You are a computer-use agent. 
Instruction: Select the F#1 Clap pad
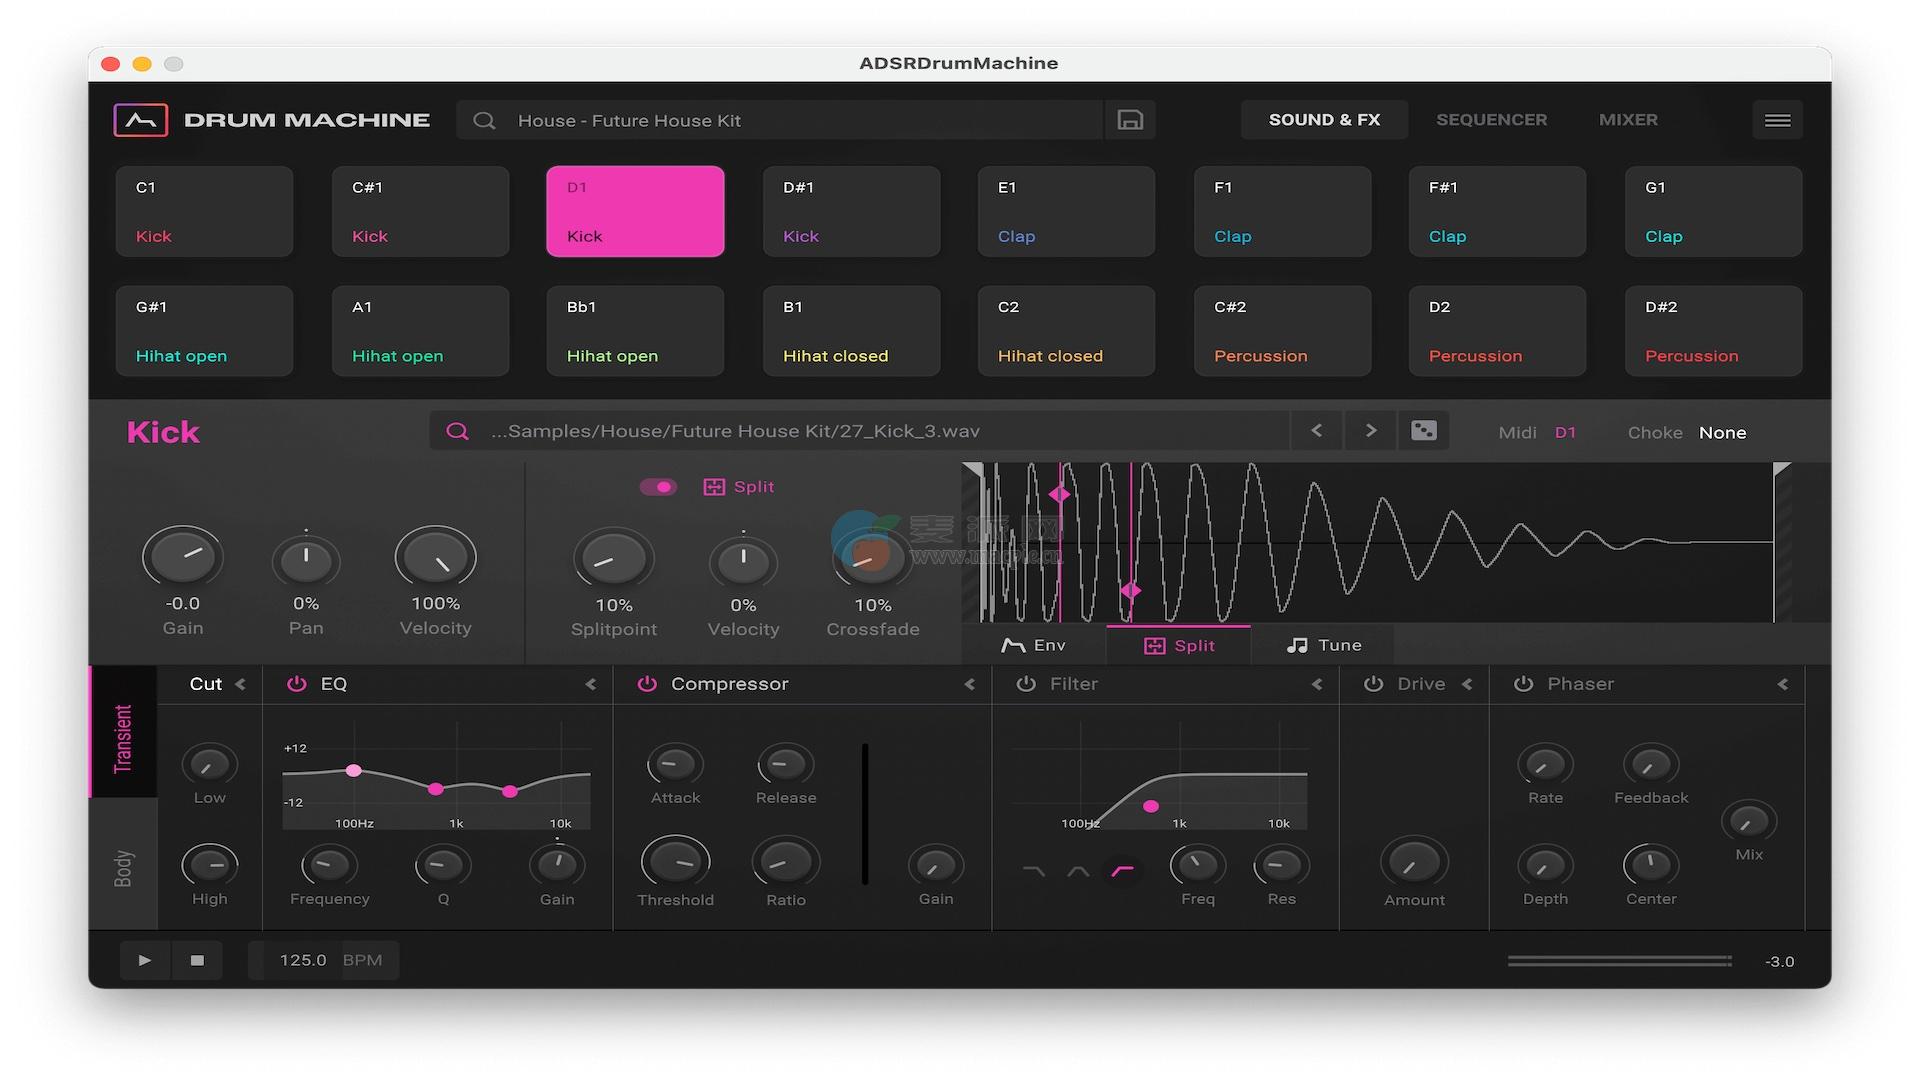point(1497,212)
